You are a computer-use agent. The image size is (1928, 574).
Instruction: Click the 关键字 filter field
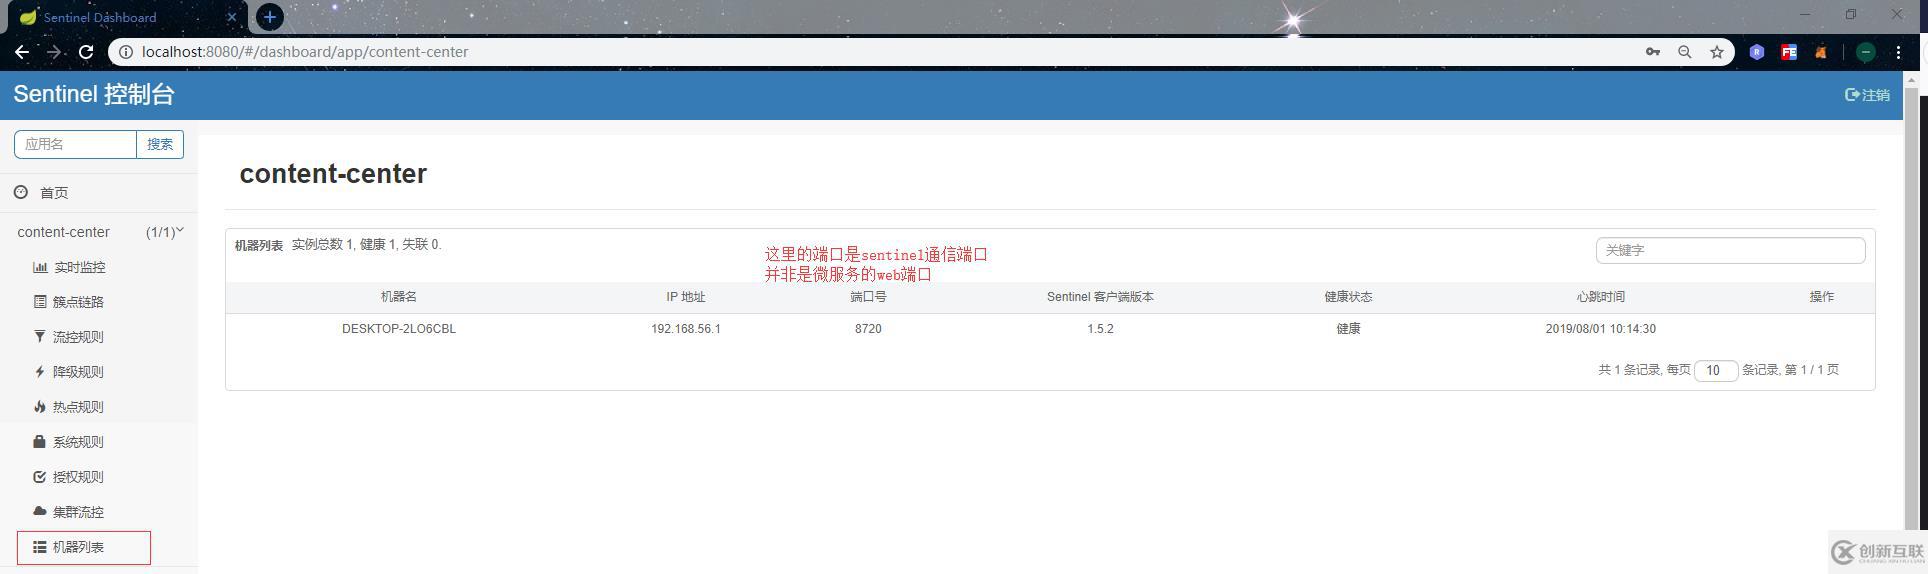[1730, 250]
